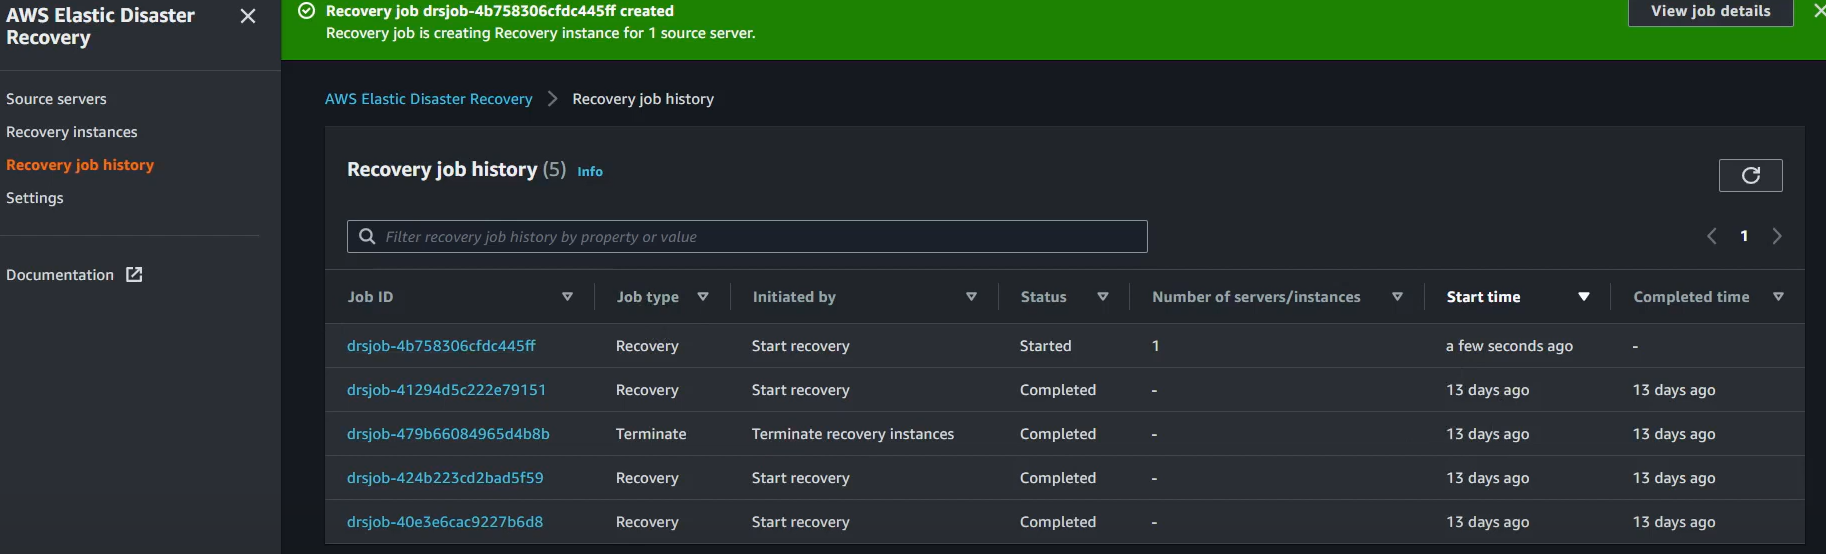Click the refresh icon button
Image resolution: width=1826 pixels, height=554 pixels.
pyautogui.click(x=1750, y=175)
